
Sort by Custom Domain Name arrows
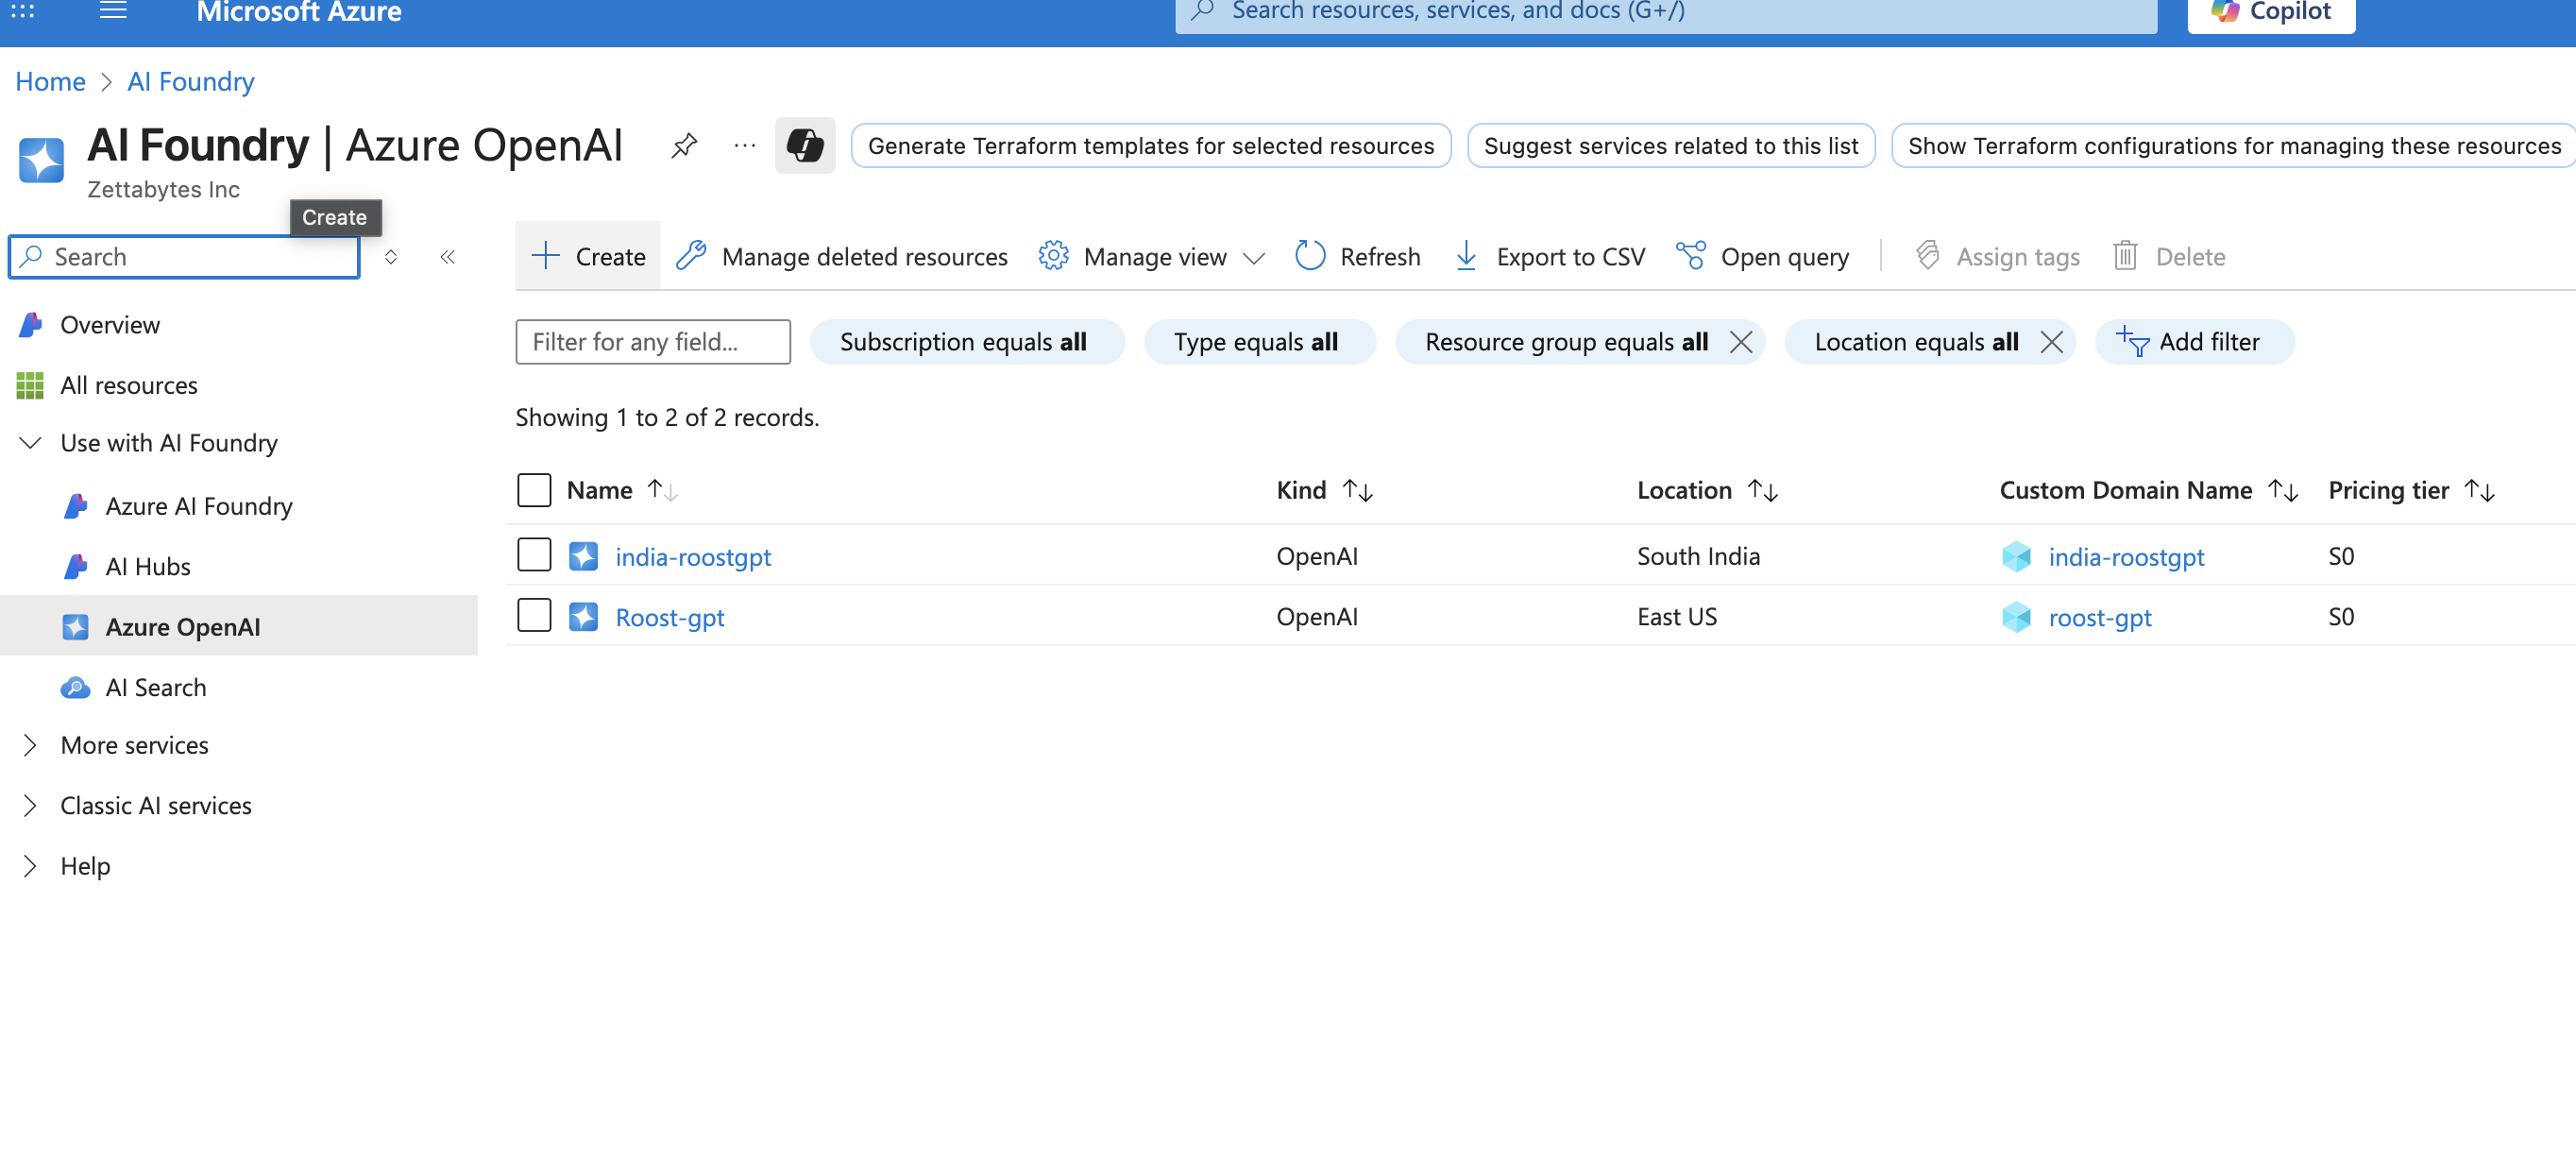coord(2283,490)
